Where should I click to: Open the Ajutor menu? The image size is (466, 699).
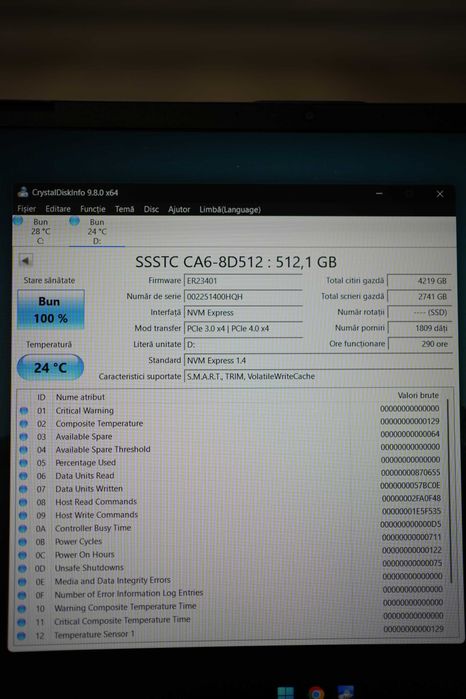click(x=179, y=210)
